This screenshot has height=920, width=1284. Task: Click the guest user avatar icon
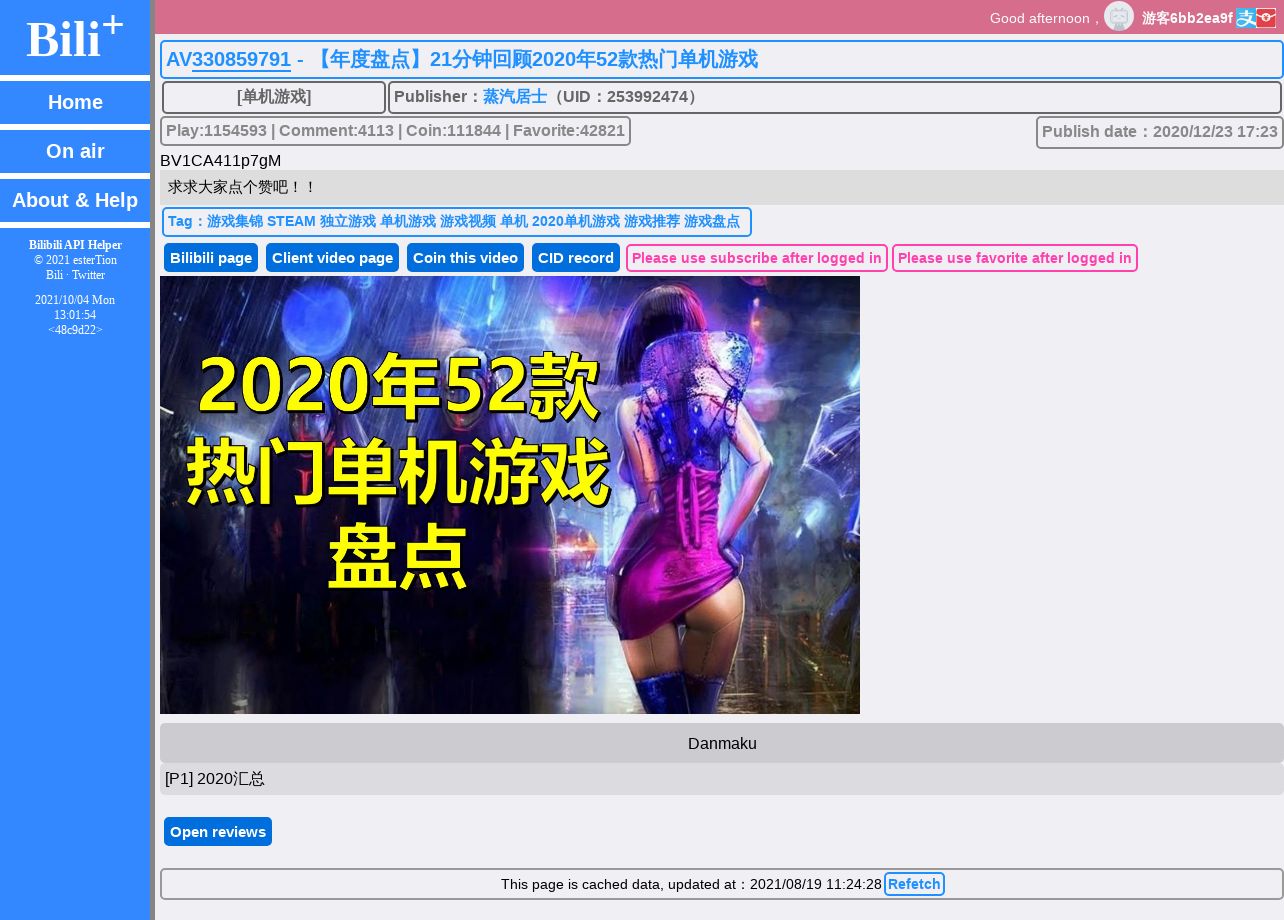pos(1119,17)
